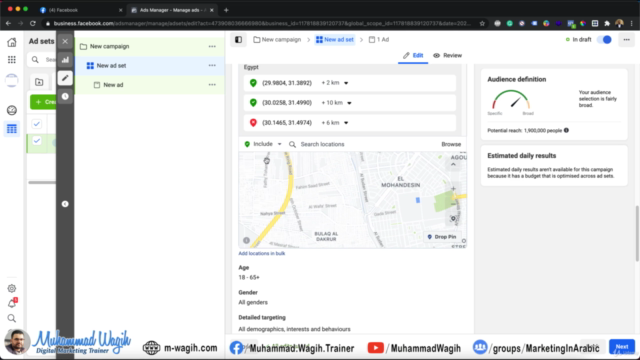The height and width of the screenshot is (360, 640).
Task: Open more options for New ad set
Action: [212, 65]
